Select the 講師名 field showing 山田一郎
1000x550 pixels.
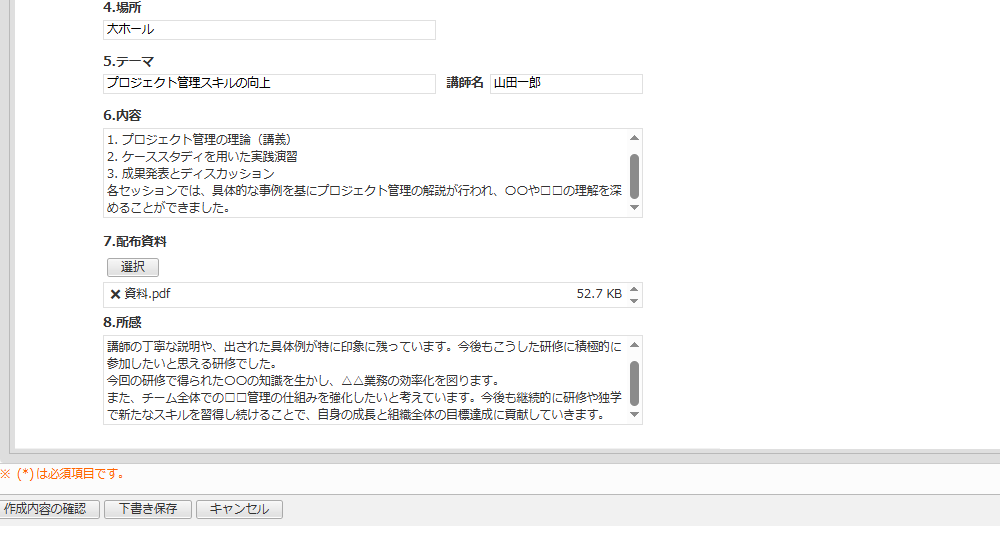click(x=566, y=84)
